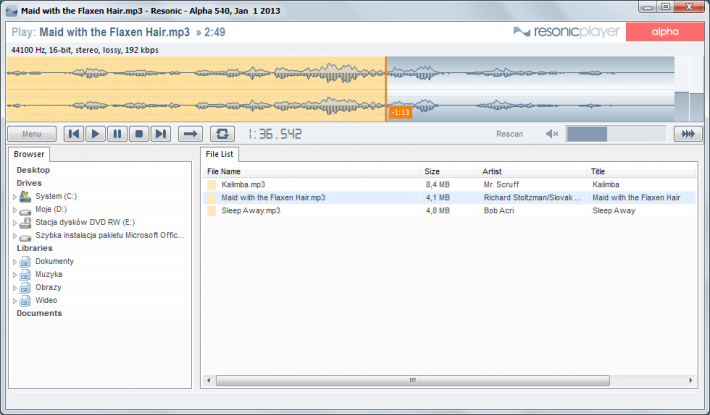This screenshot has width=710, height=415.
Task: Expand the Moje (D:) drive
Action: (14, 210)
